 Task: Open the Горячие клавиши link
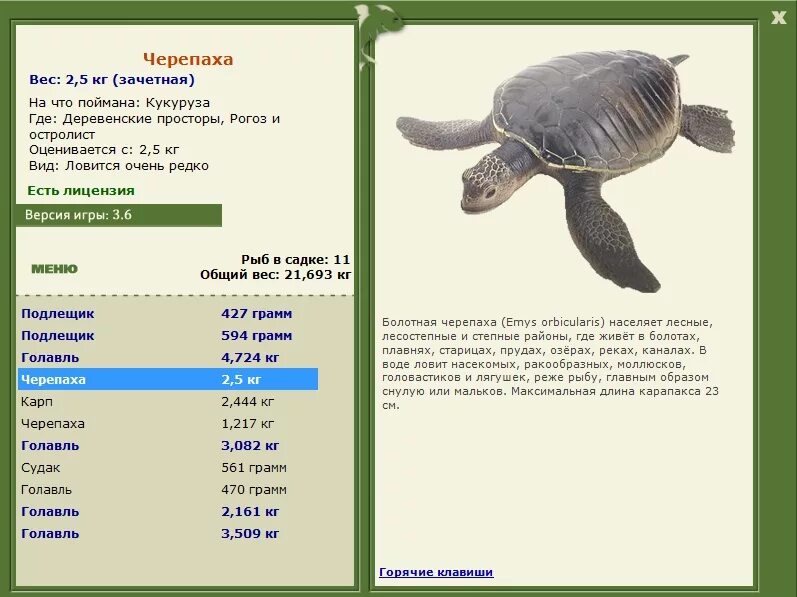coord(436,572)
